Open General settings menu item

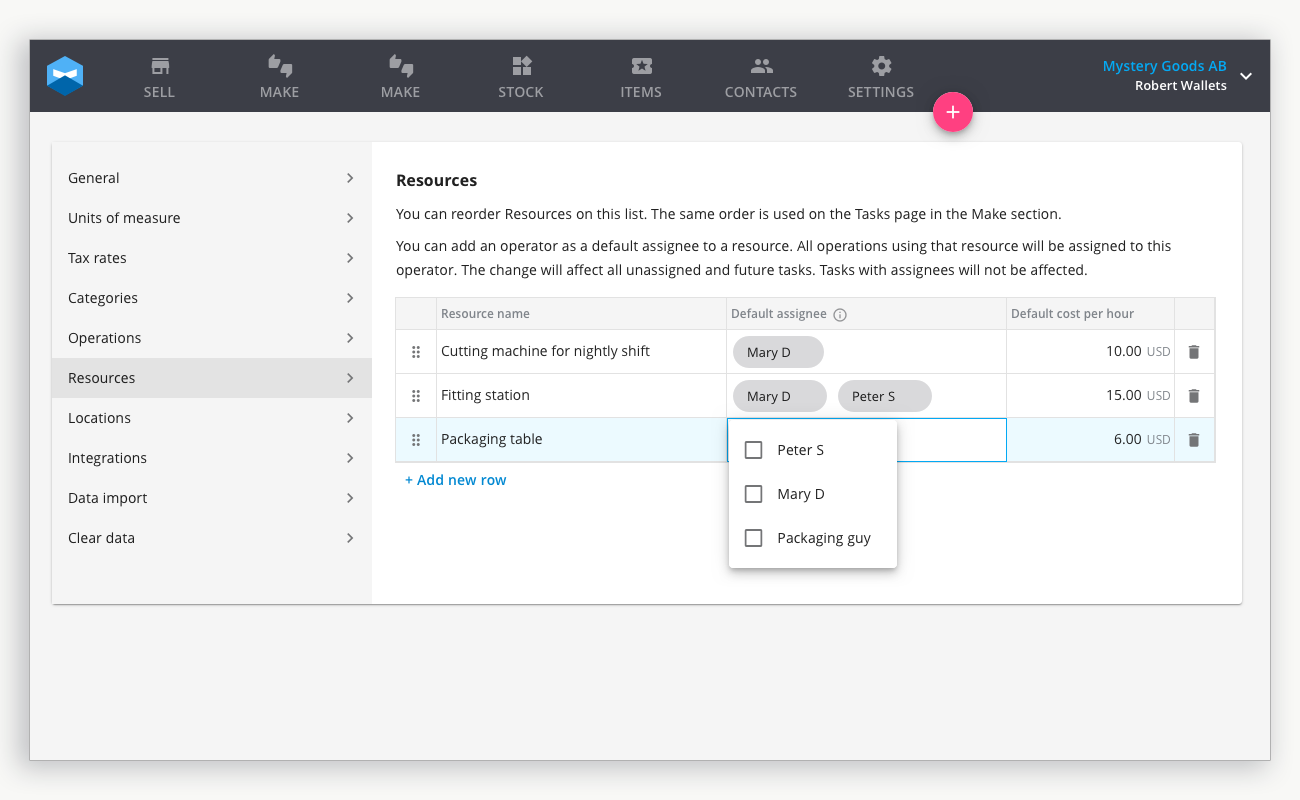click(x=212, y=178)
